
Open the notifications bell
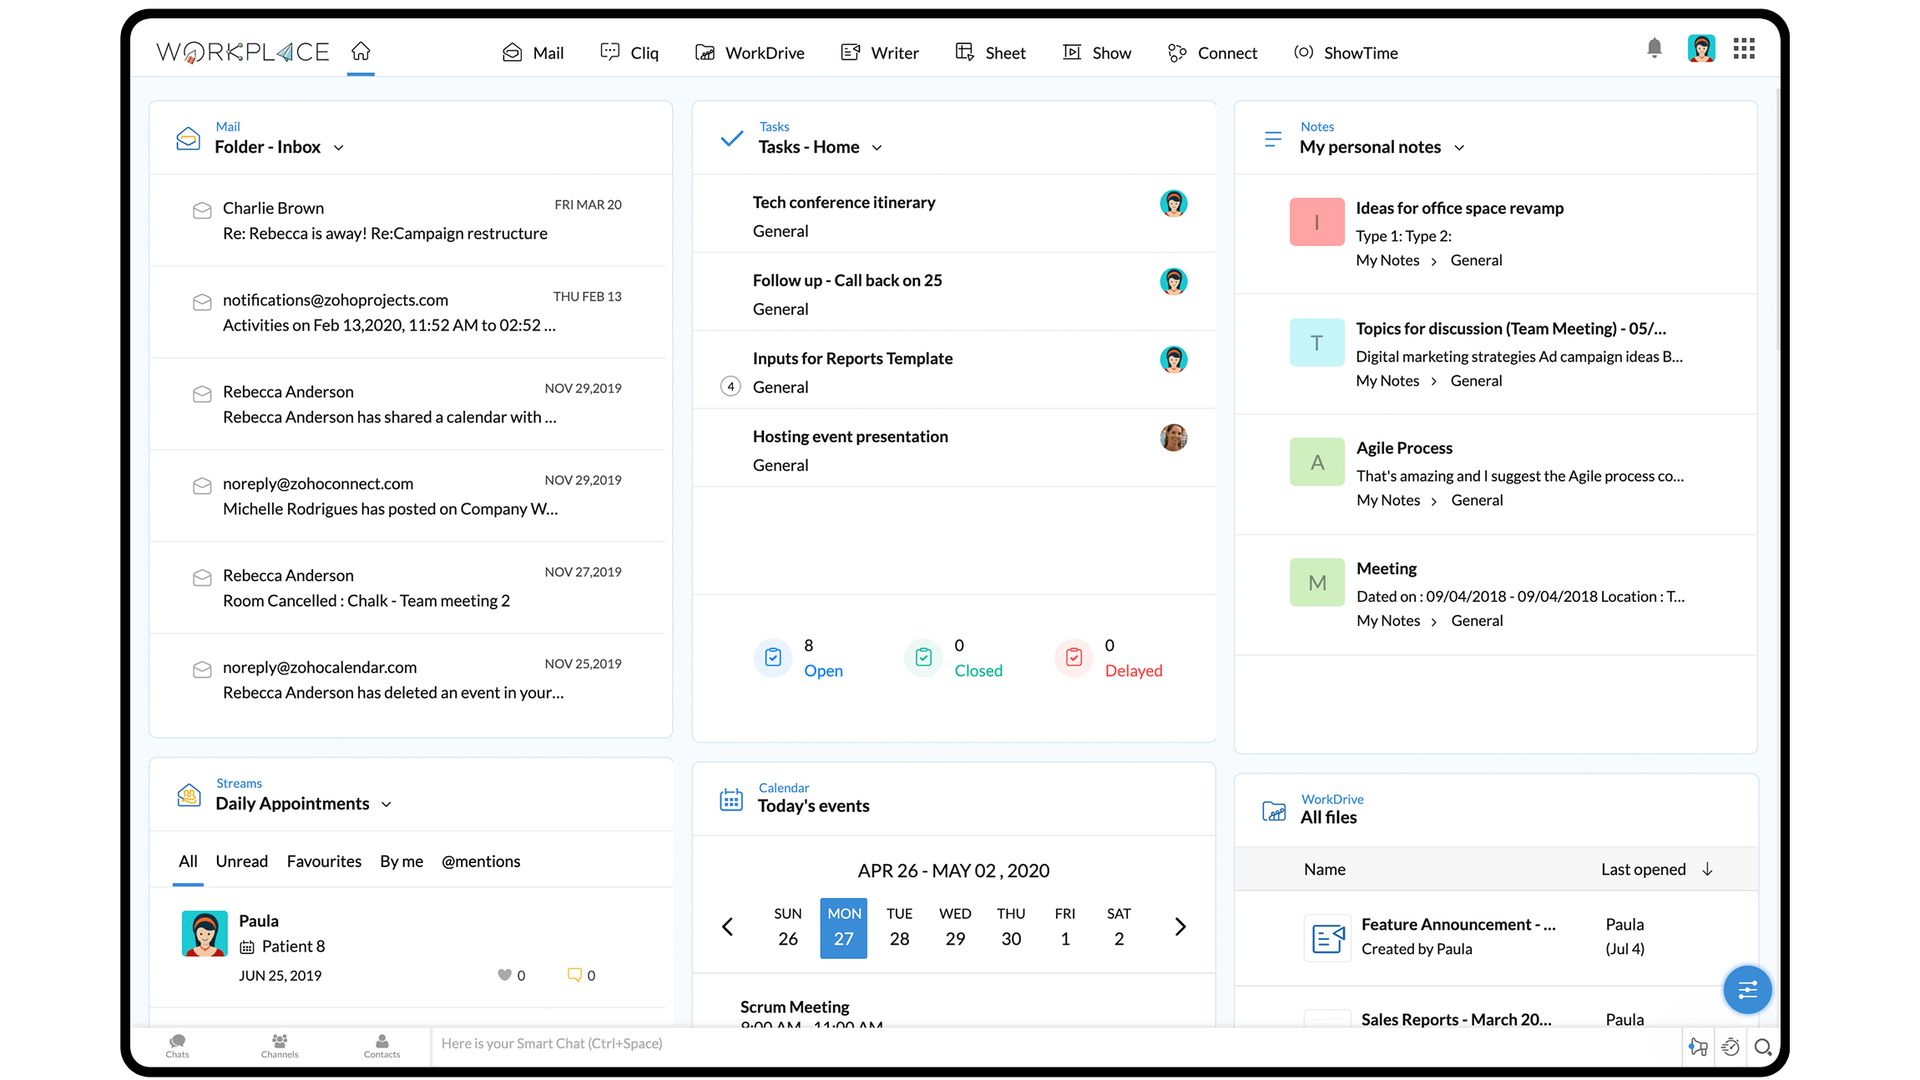(x=1654, y=47)
